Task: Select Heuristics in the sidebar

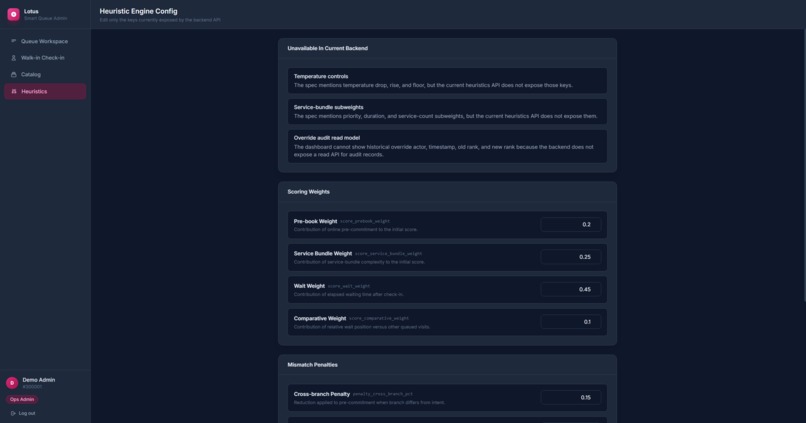Action: [x=45, y=91]
